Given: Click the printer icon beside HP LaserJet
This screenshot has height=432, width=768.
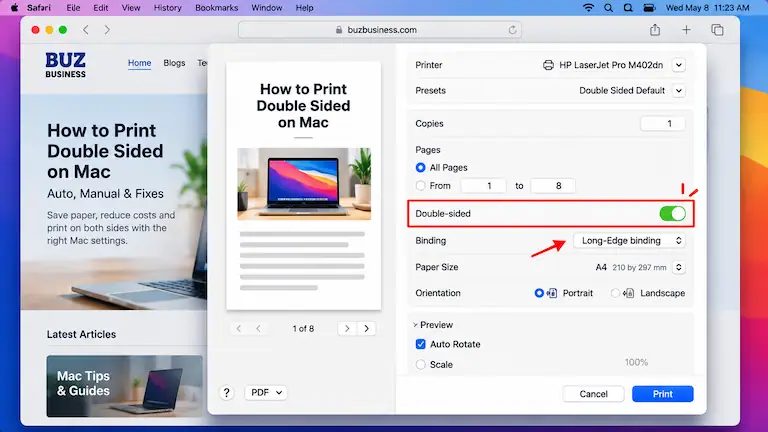Looking at the screenshot, I should pyautogui.click(x=548, y=65).
